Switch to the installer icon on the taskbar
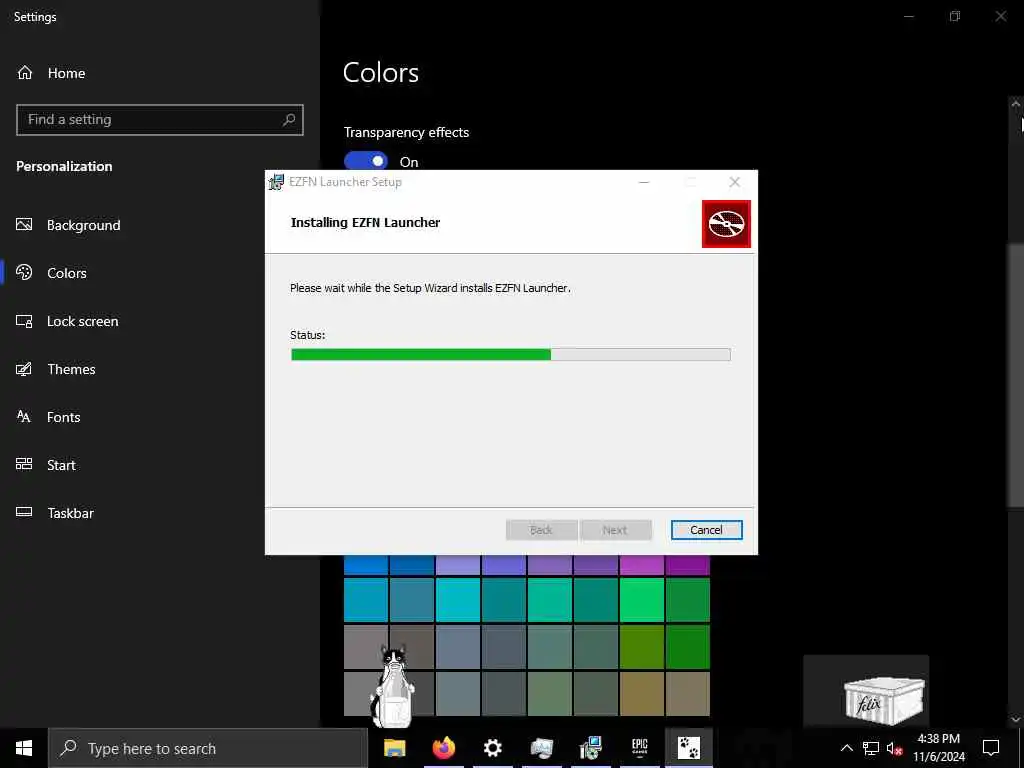Screen dimensions: 1024x768 (x=590, y=748)
